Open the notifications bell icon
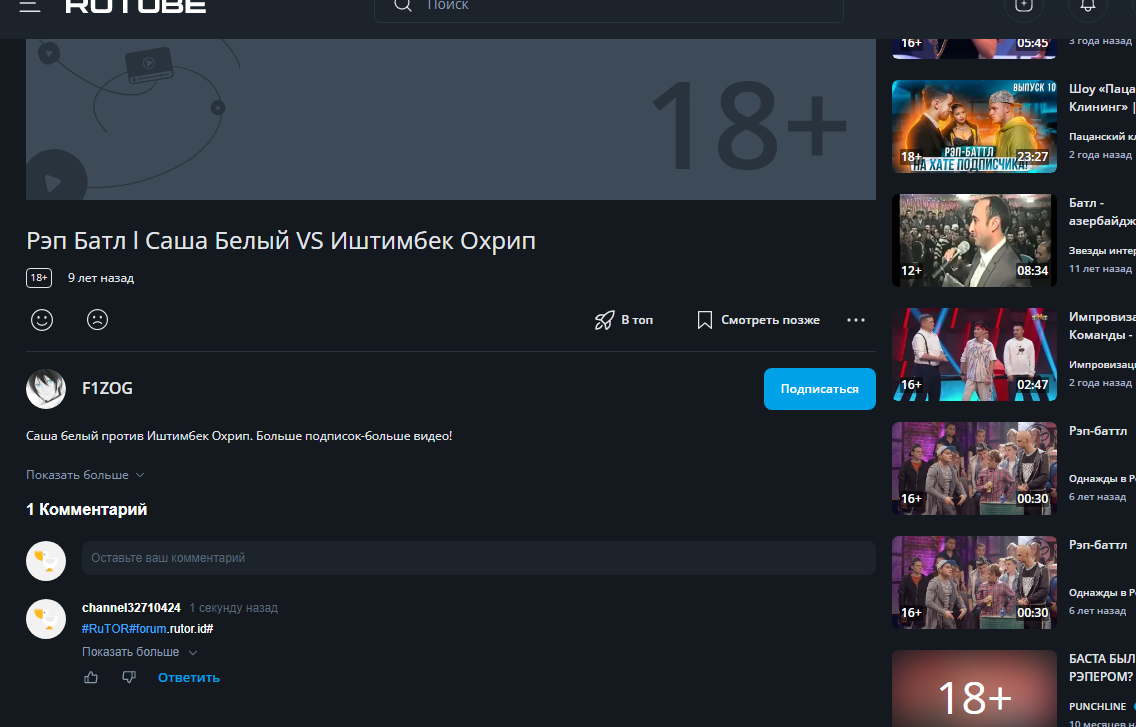Screen dimensions: 1136x727 point(1087,6)
